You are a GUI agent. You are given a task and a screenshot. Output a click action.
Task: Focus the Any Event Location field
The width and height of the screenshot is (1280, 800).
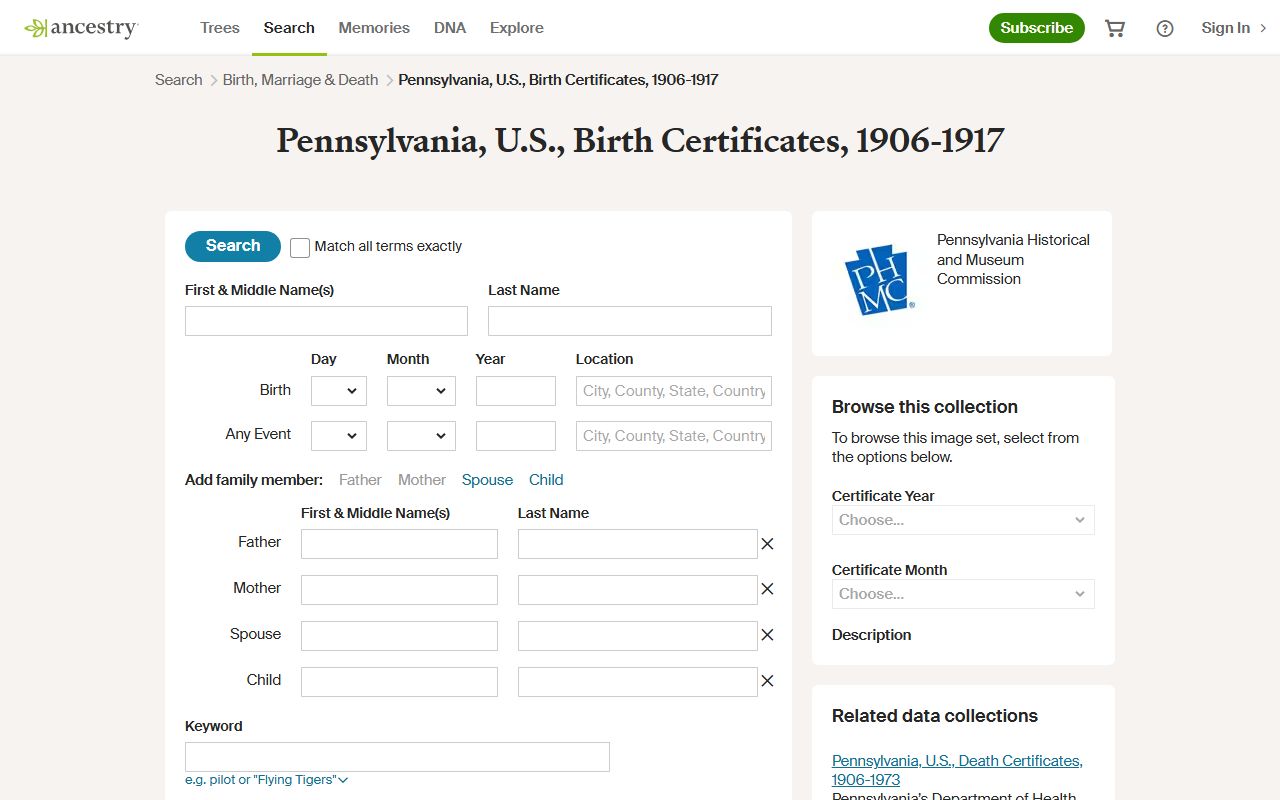674,436
